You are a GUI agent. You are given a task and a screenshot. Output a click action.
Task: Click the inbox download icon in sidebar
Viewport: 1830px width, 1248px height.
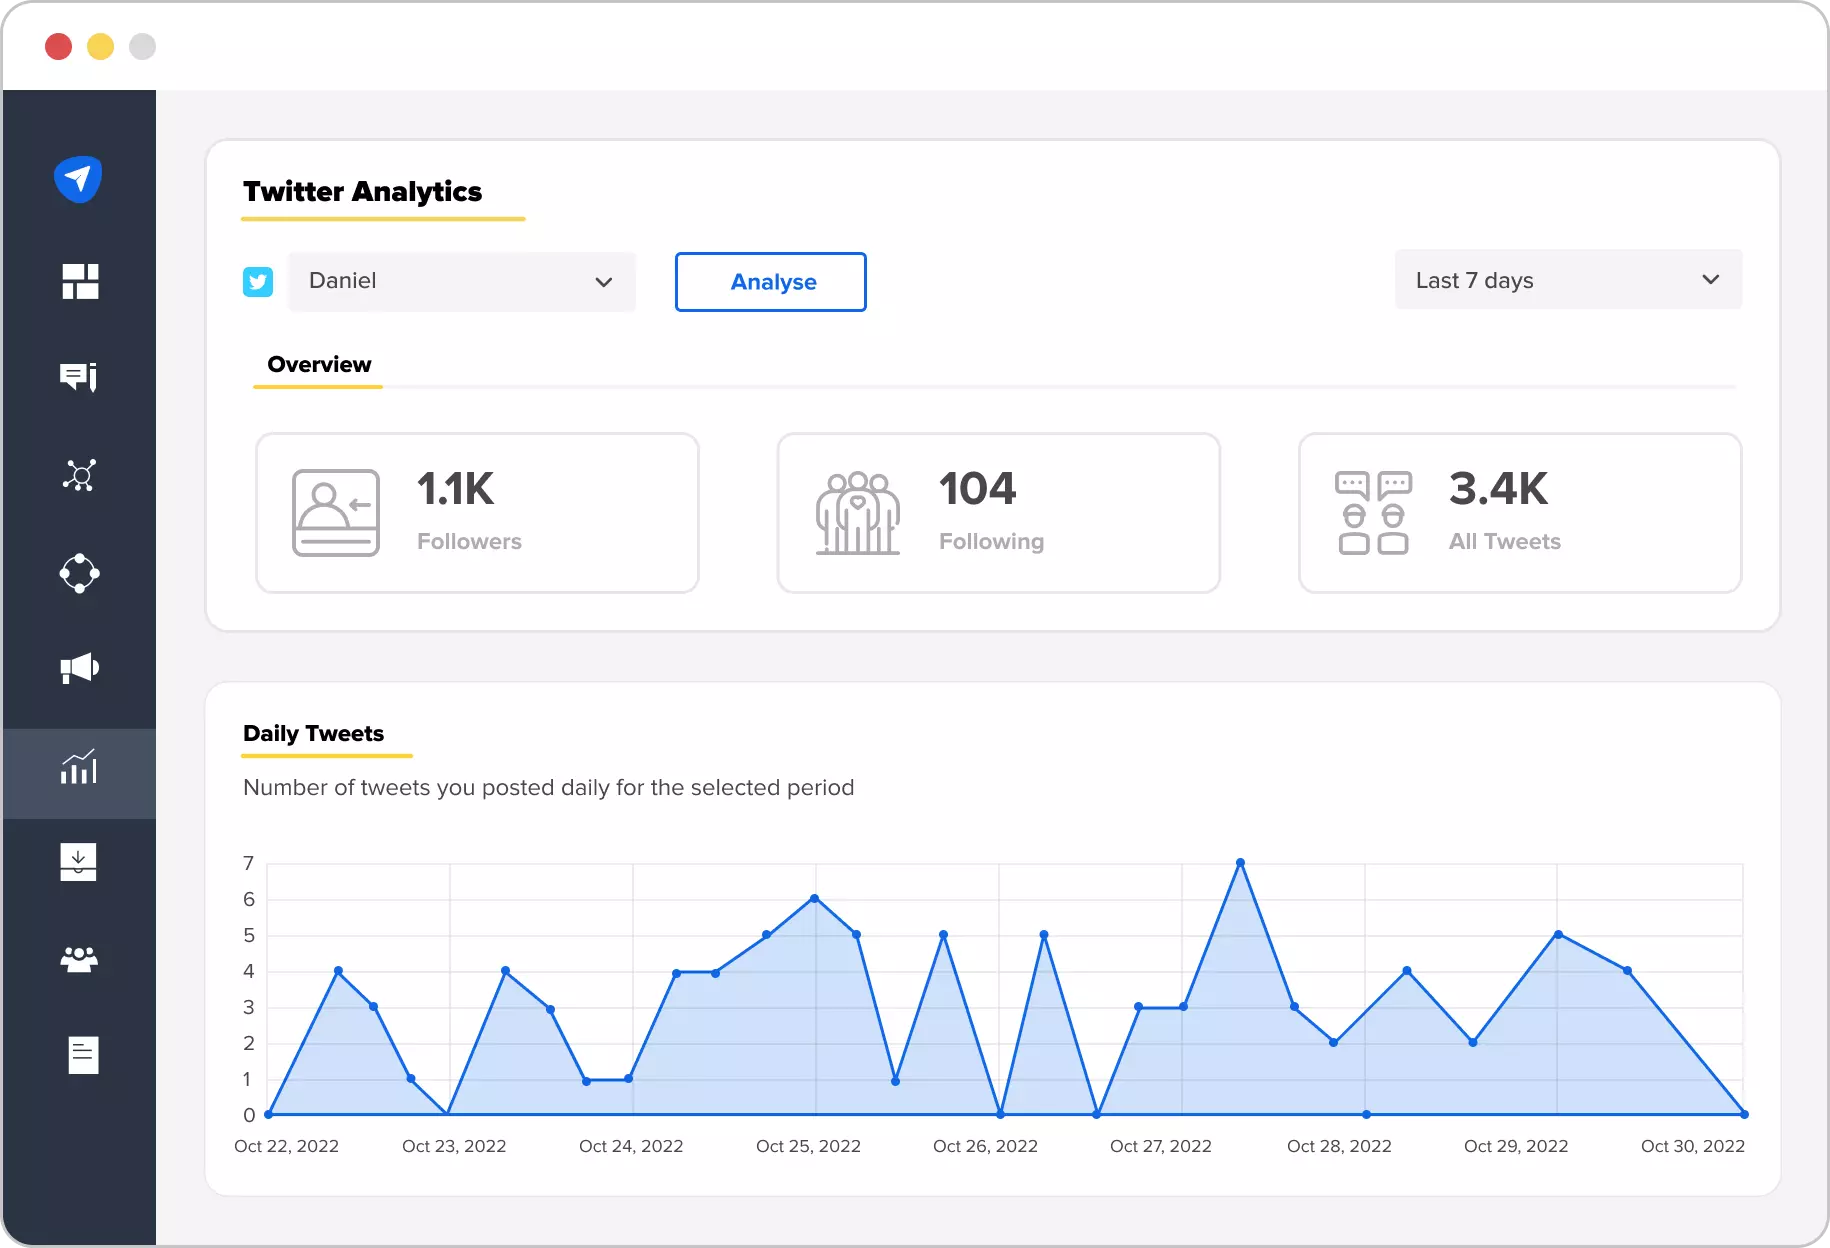coord(80,862)
